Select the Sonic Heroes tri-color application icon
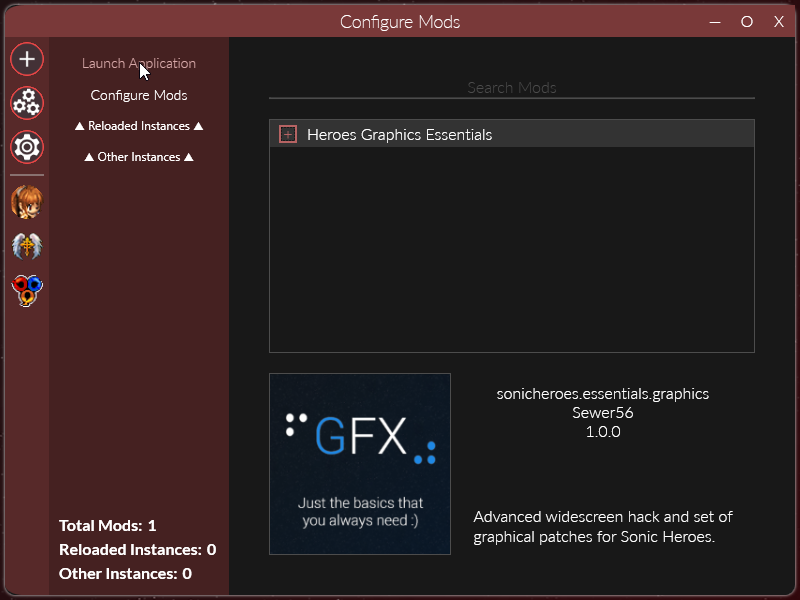800x600 pixels. (x=27, y=290)
